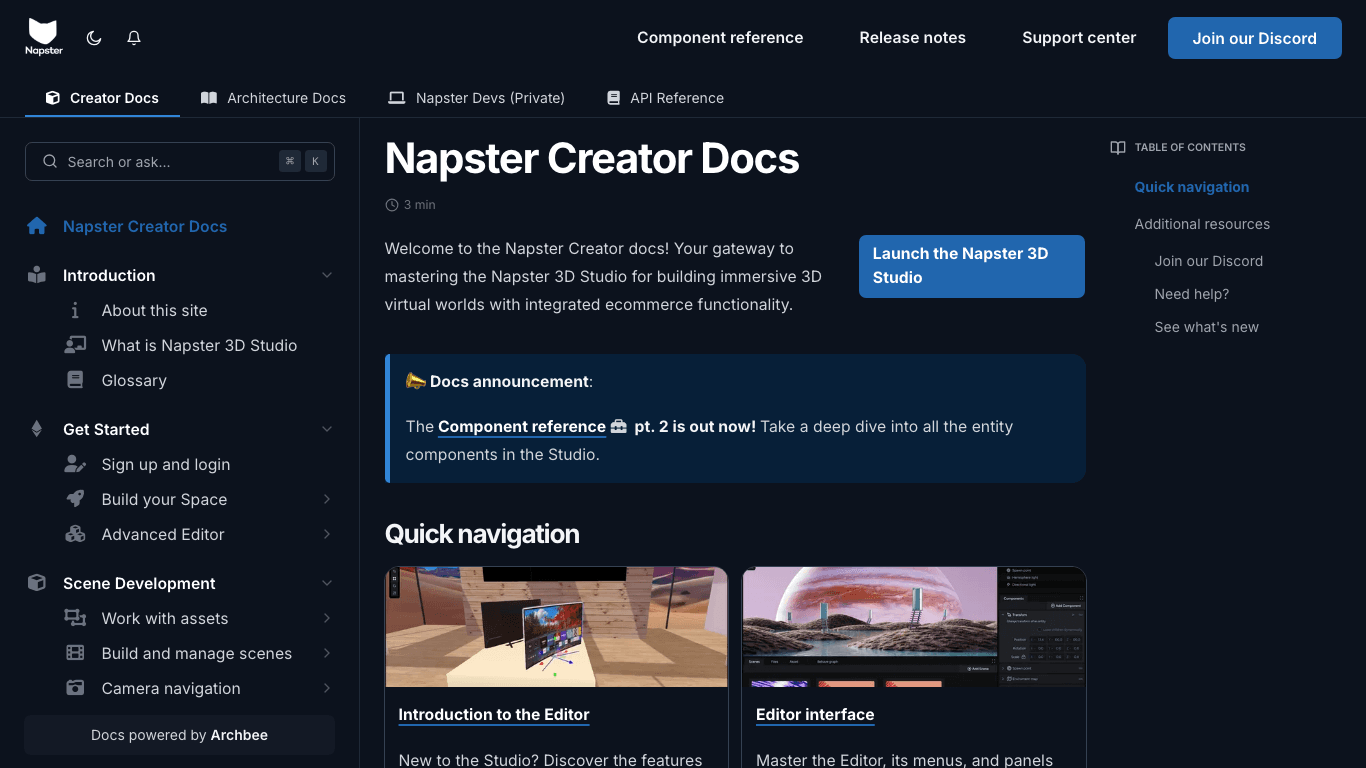This screenshot has height=768, width=1366.
Task: Click Join our Discord button
Action: point(1254,38)
